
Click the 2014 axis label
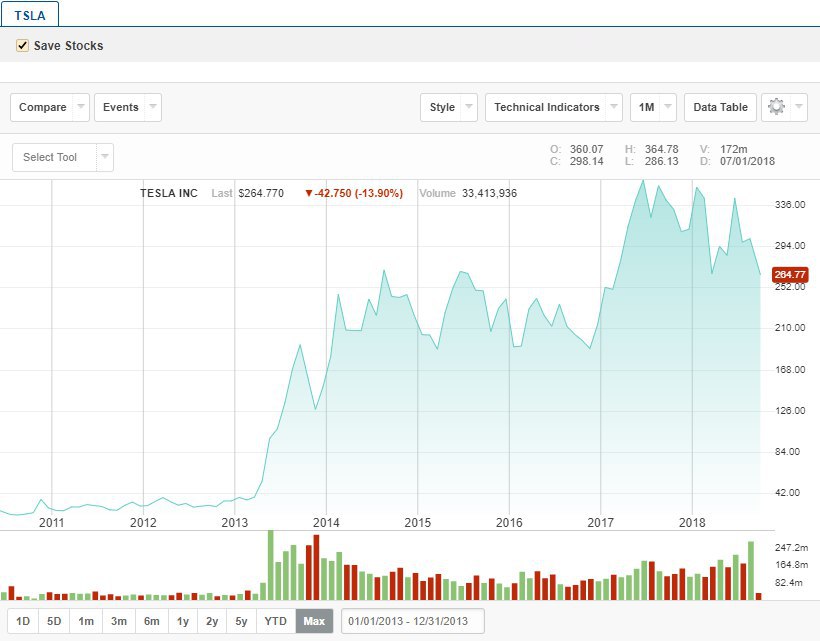(x=326, y=522)
